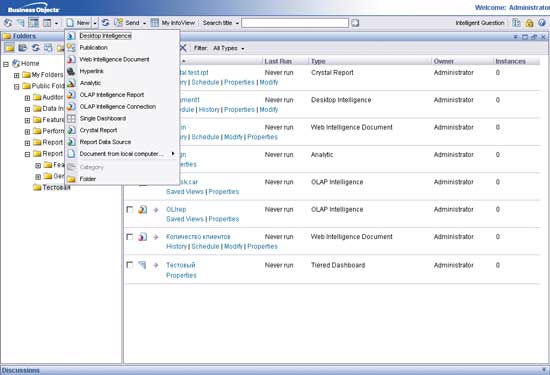Click Saved Views under OLIrep
Image resolution: width=550 pixels, height=375 pixels.
(x=185, y=219)
